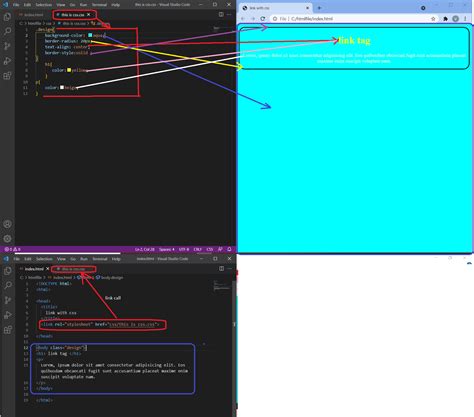Split editor in the bottom VS Code window
The width and height of the screenshot is (474, 417).
point(222,268)
